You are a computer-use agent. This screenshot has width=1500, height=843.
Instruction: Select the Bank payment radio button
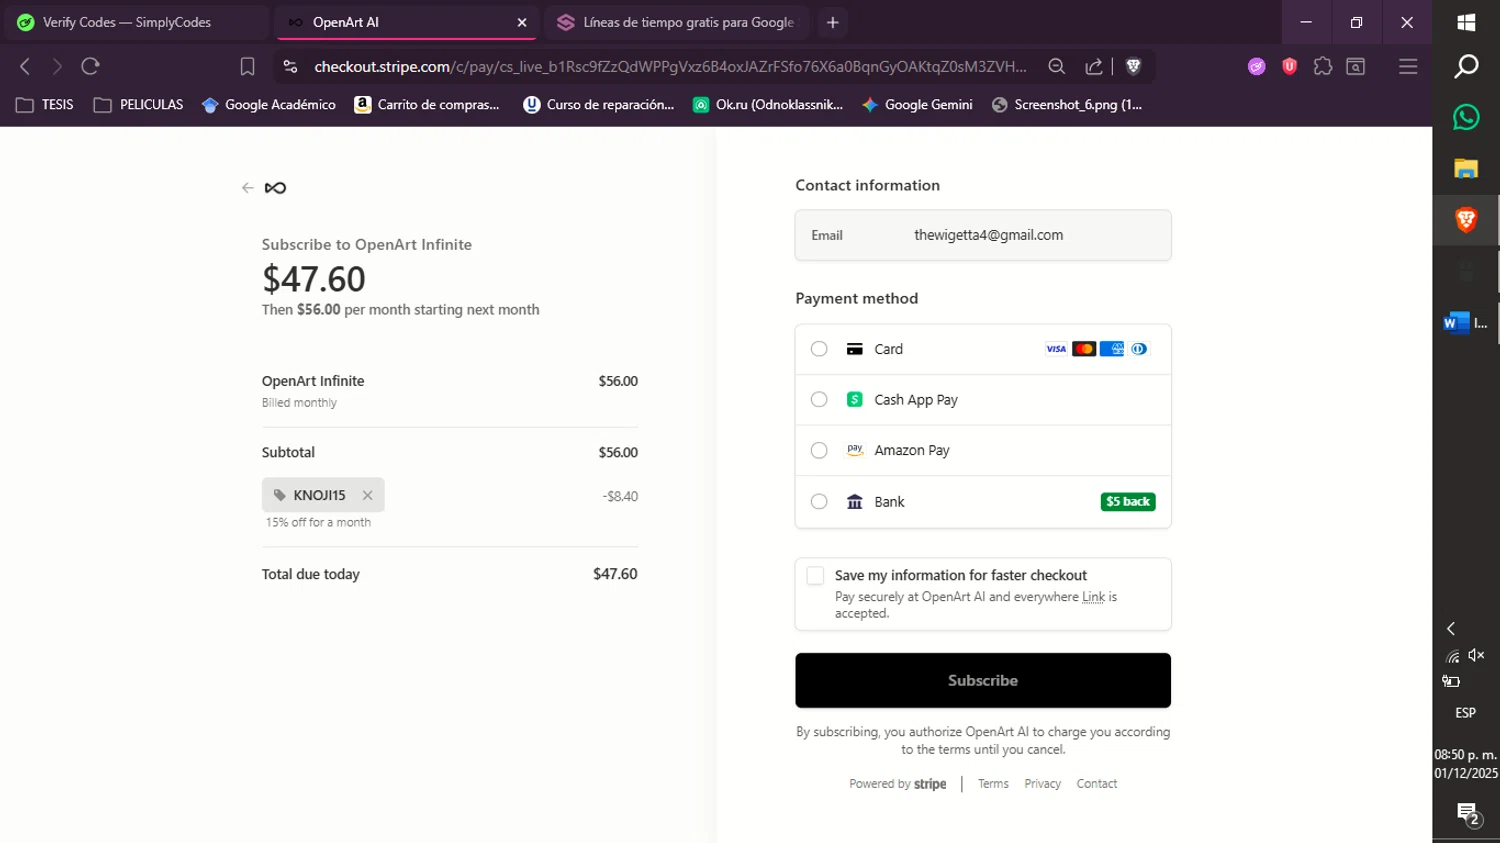819,501
